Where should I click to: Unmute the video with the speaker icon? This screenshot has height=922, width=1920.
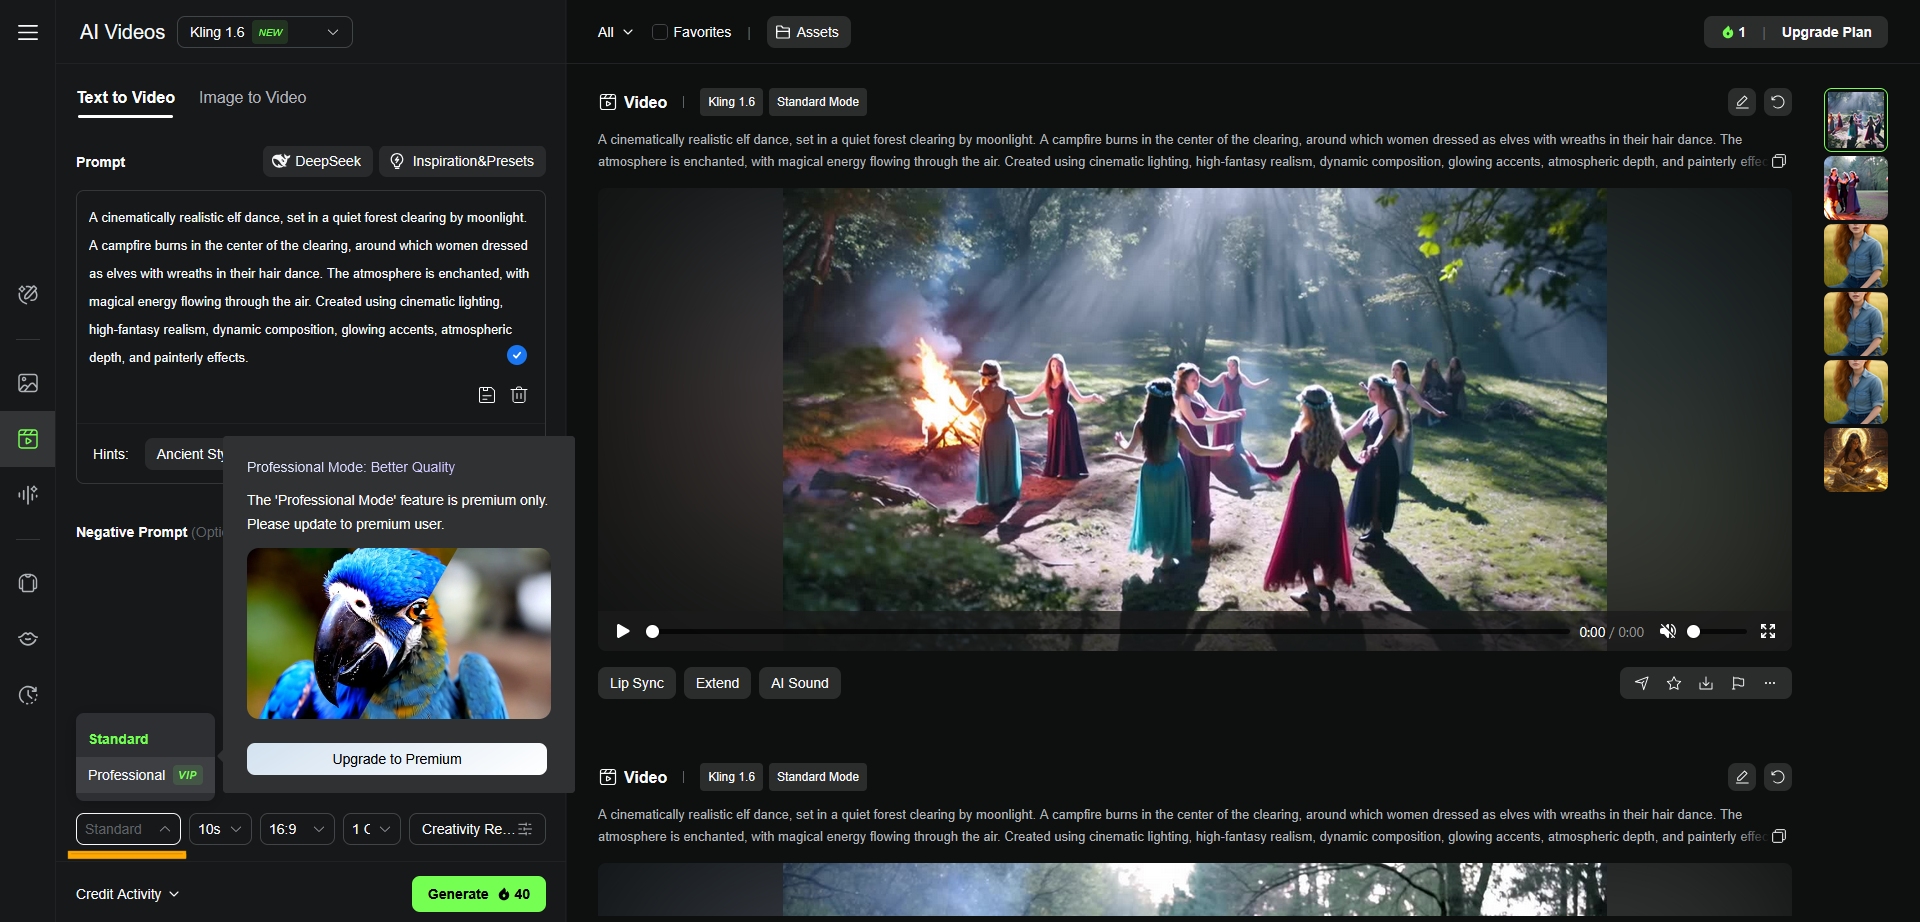click(1667, 631)
